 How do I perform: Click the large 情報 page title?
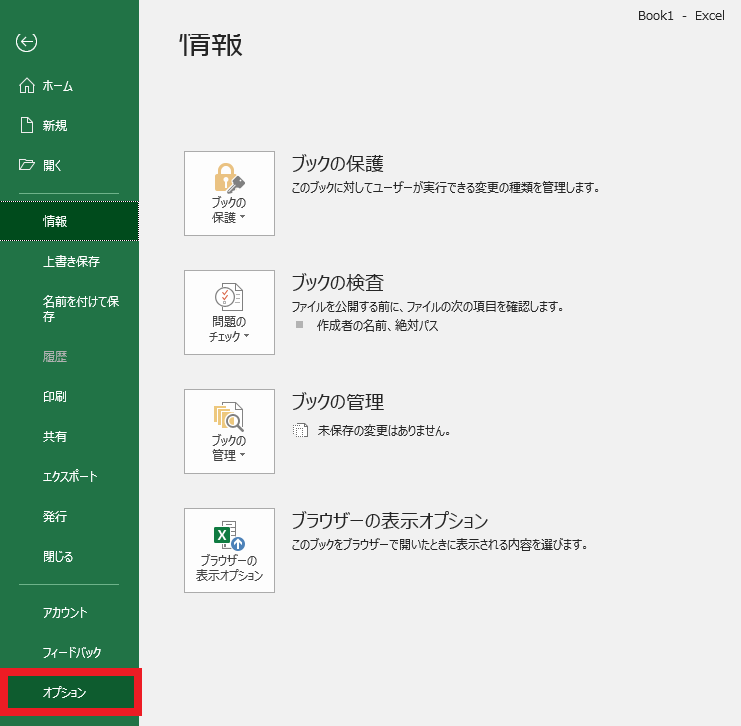(211, 45)
